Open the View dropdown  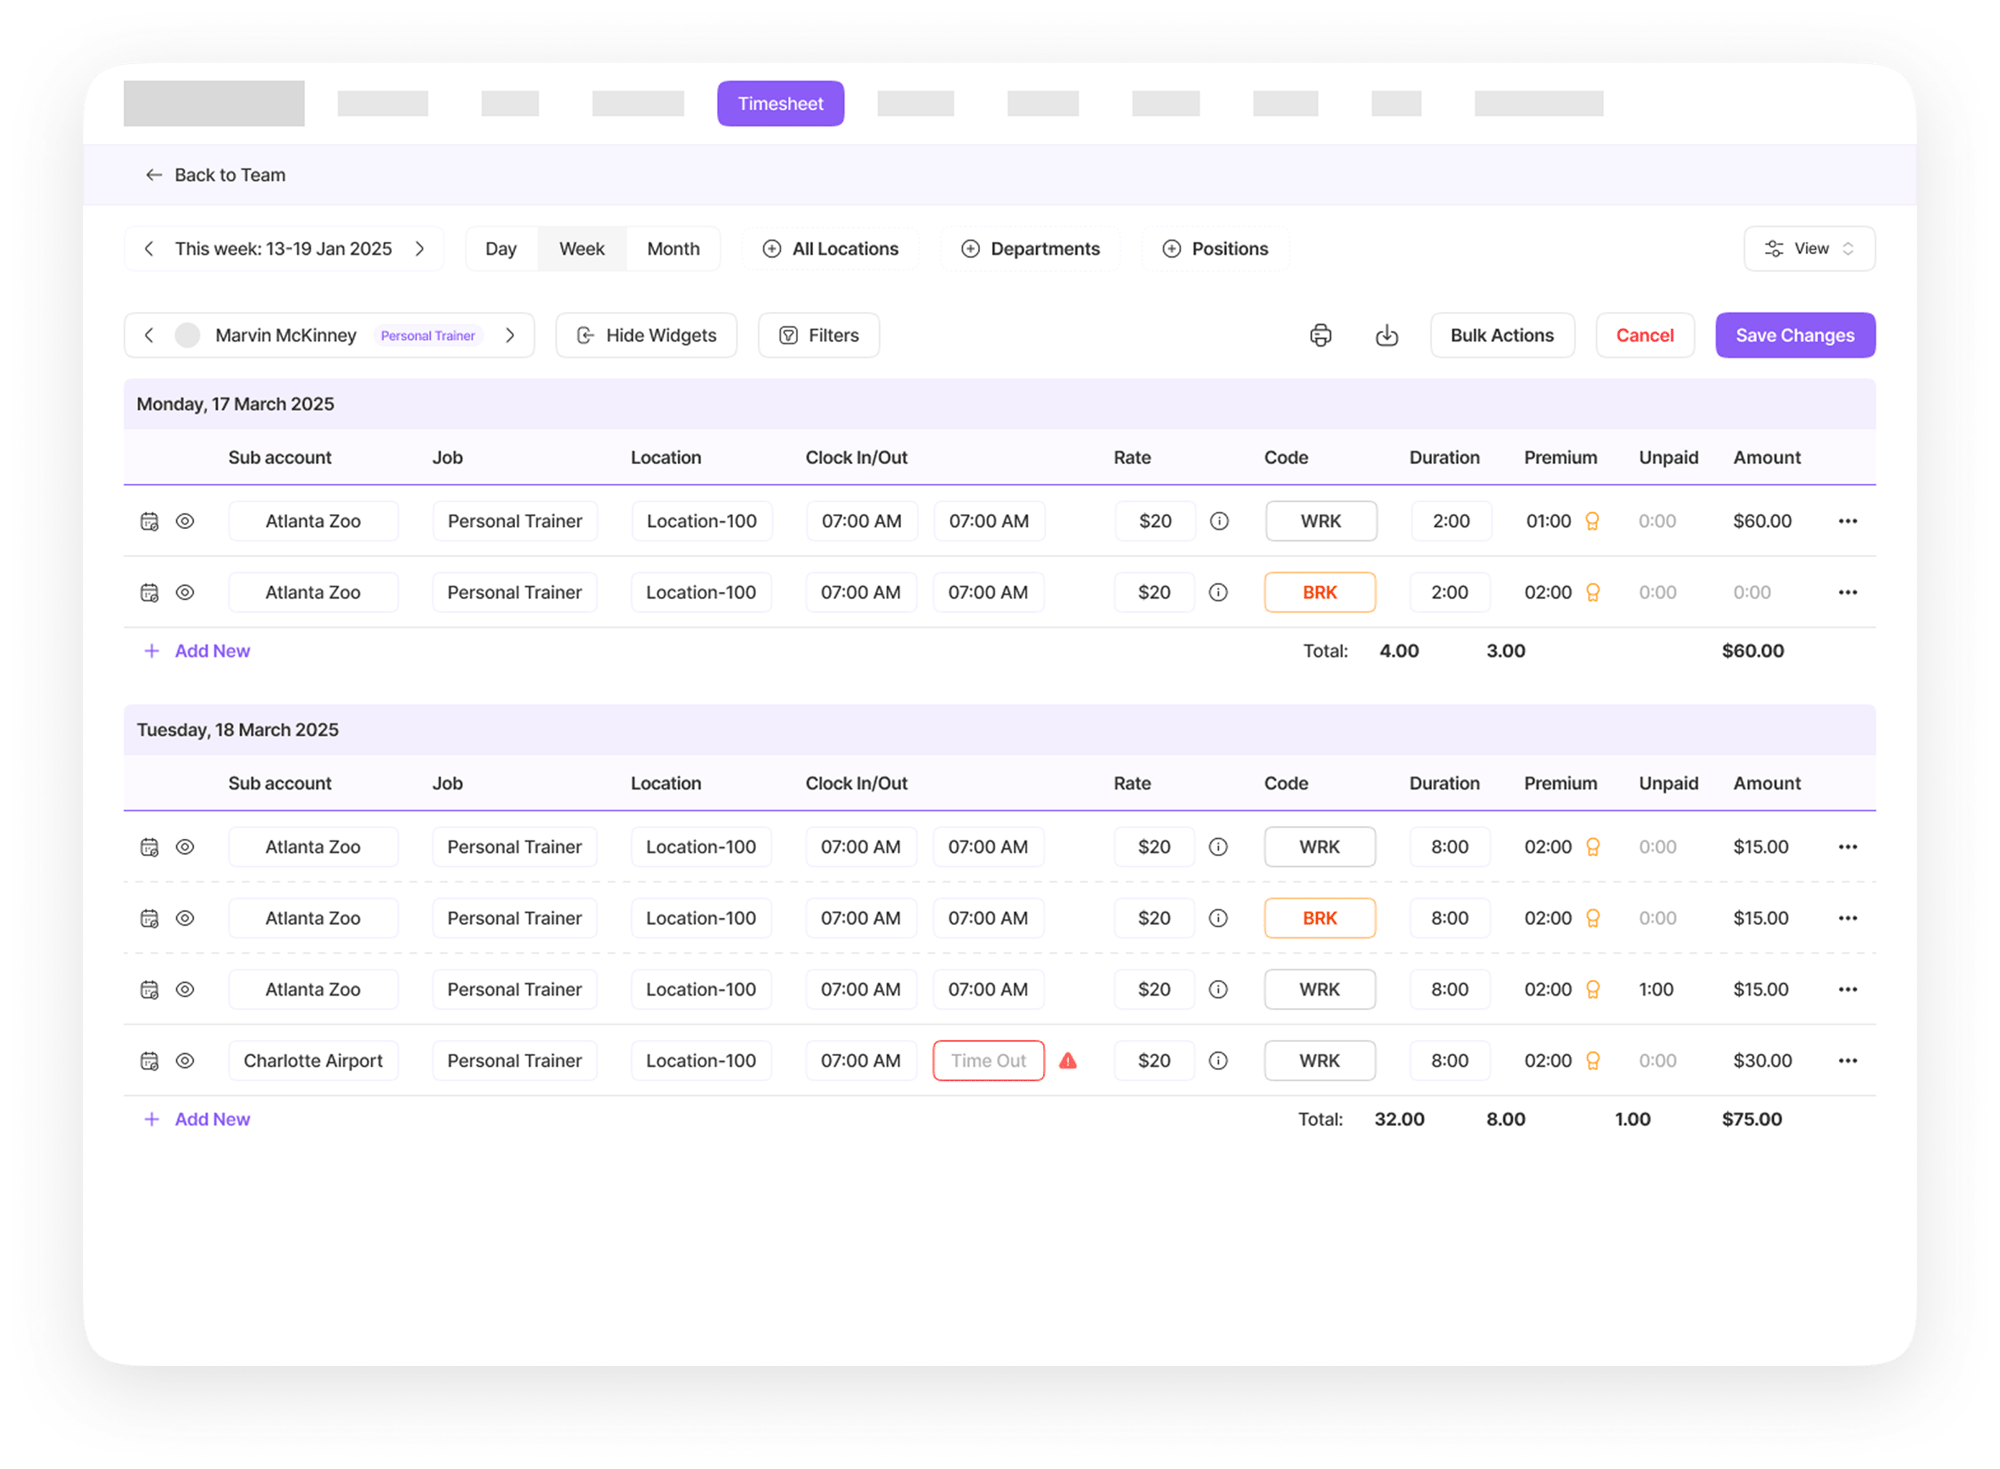click(x=1809, y=249)
